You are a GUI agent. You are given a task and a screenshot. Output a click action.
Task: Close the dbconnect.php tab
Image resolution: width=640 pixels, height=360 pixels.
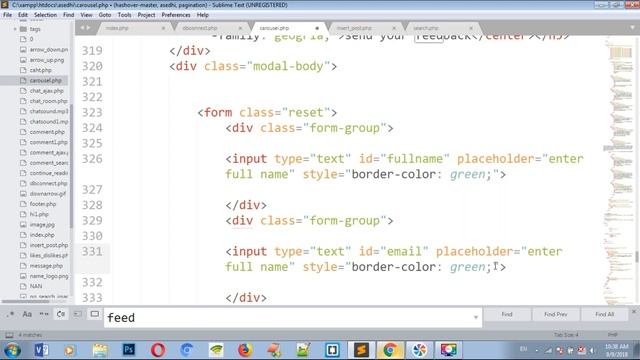coord(240,28)
